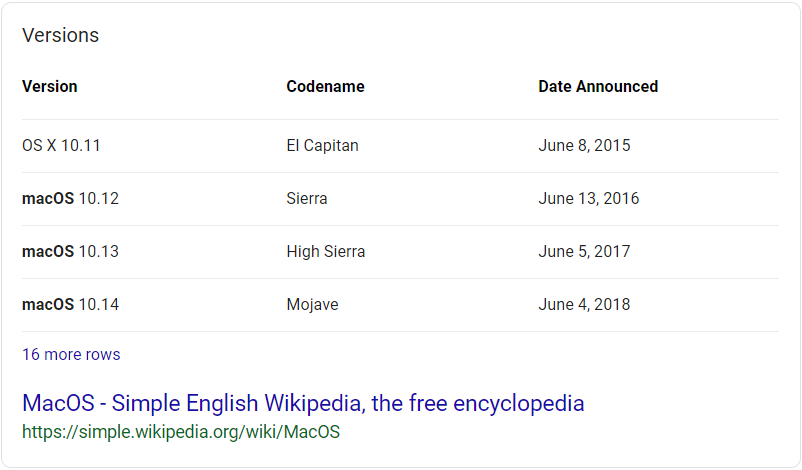The width and height of the screenshot is (802, 470).
Task: Click the High Sierra codename cell
Action: [326, 252]
